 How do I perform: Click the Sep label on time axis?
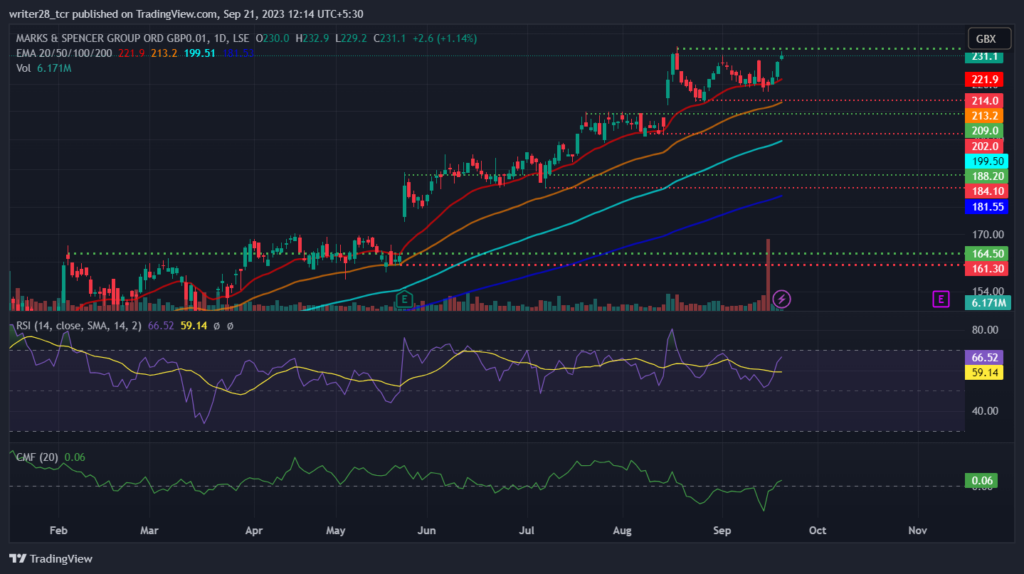click(x=722, y=531)
